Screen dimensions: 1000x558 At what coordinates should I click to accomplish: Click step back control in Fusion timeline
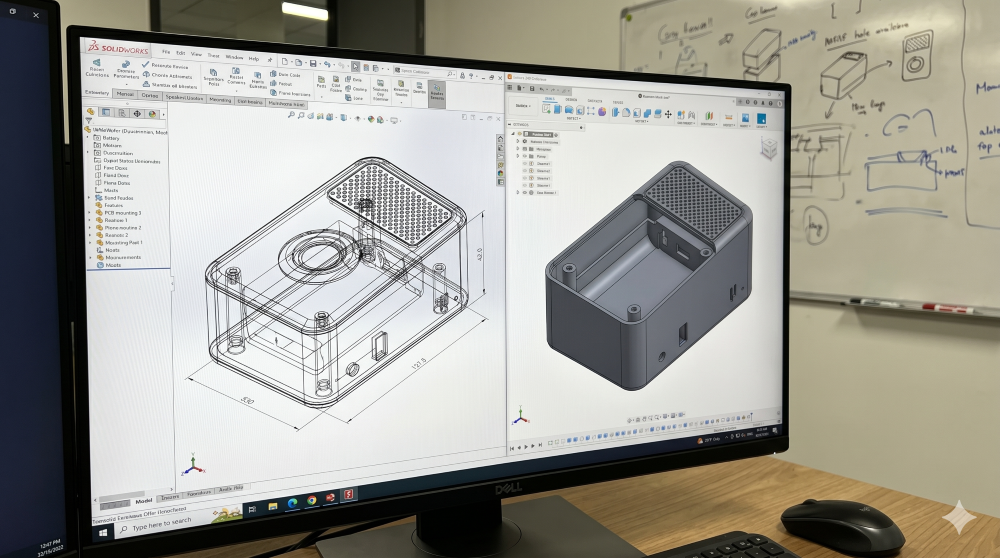pyautogui.click(x=519, y=448)
